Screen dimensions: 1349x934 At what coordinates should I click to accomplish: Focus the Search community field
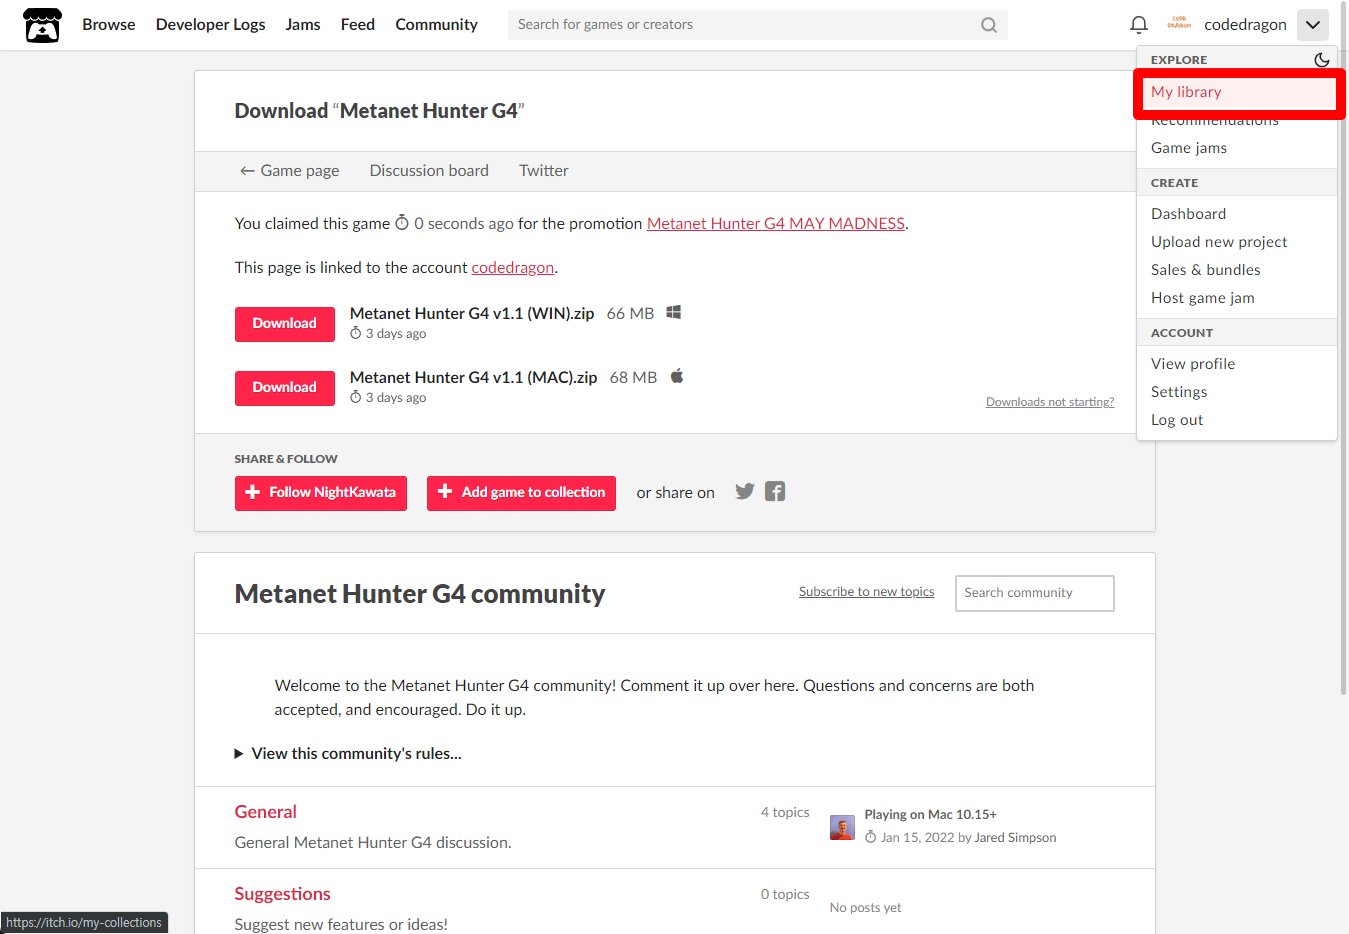coord(1035,593)
